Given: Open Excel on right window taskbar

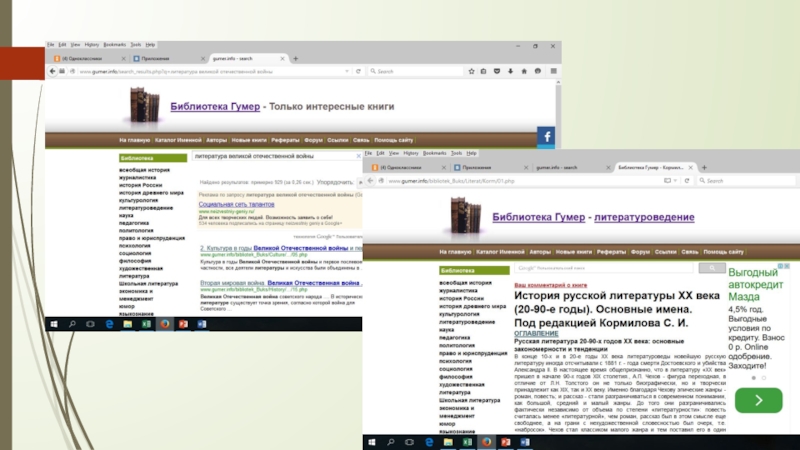Looking at the screenshot, I should (467, 442).
